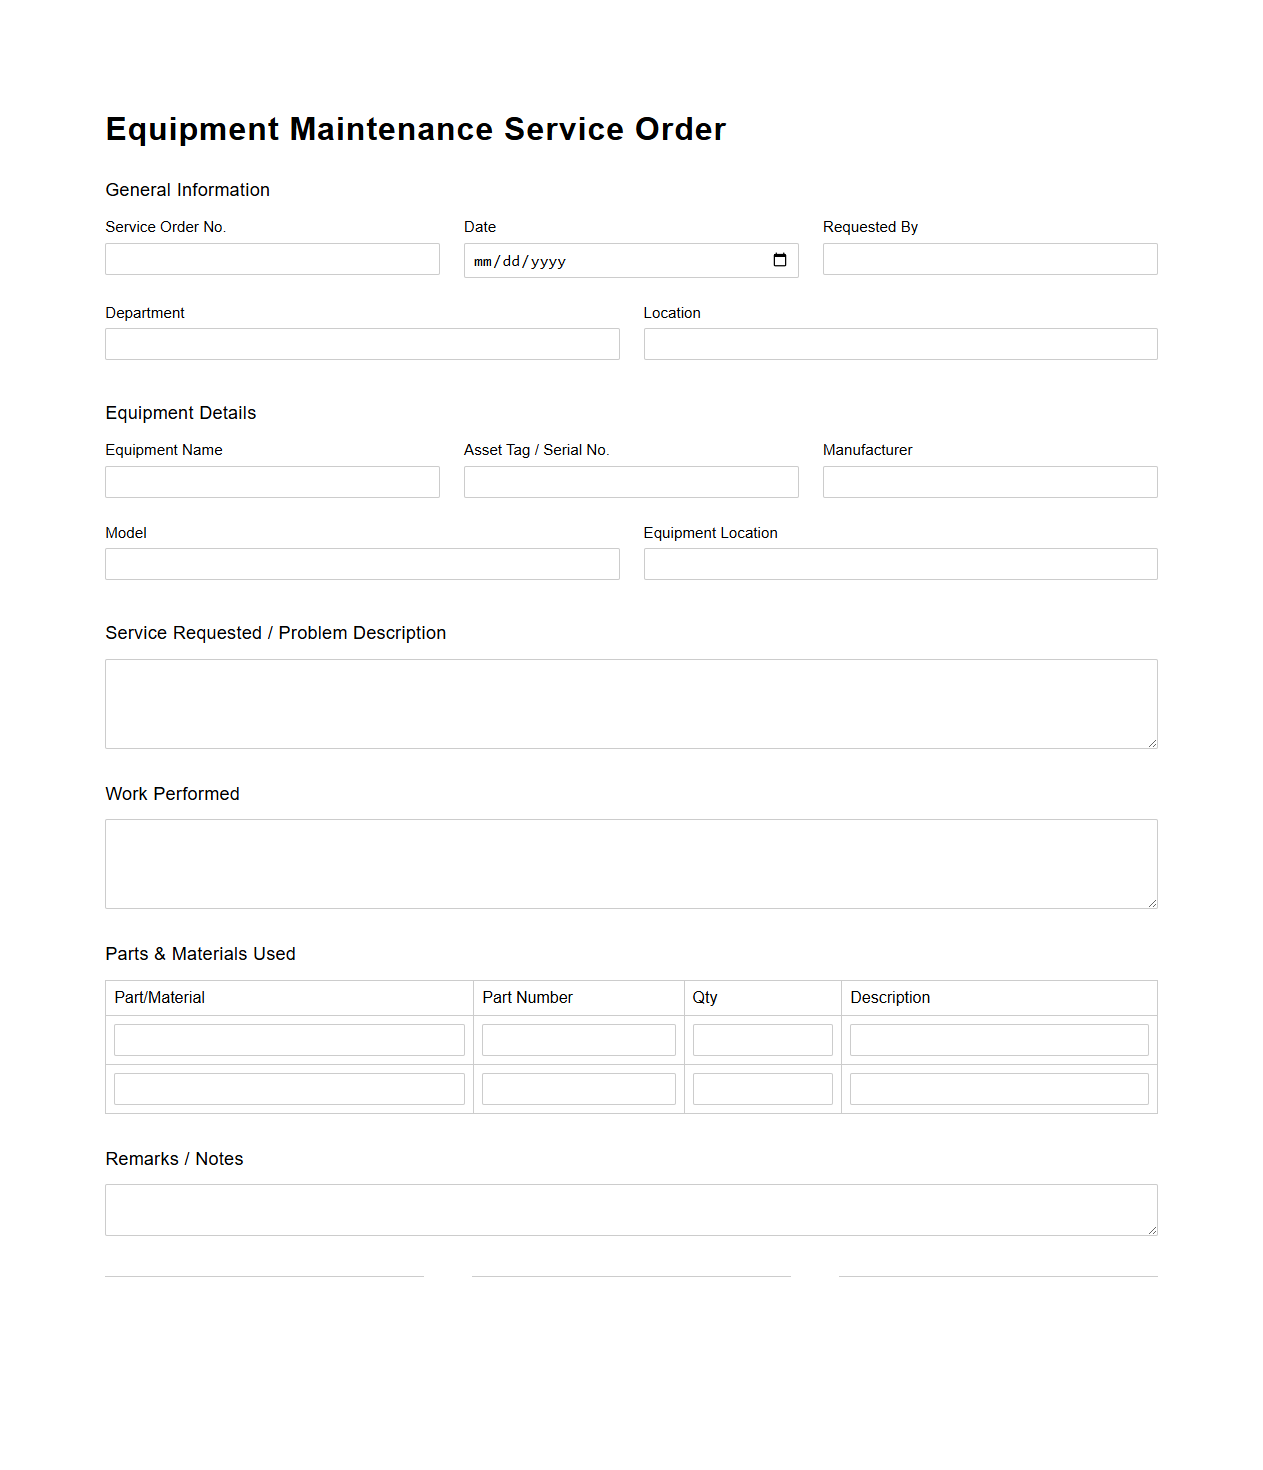Click the Service Order No. field
Screen dimensions: 1263x1470
click(x=272, y=258)
